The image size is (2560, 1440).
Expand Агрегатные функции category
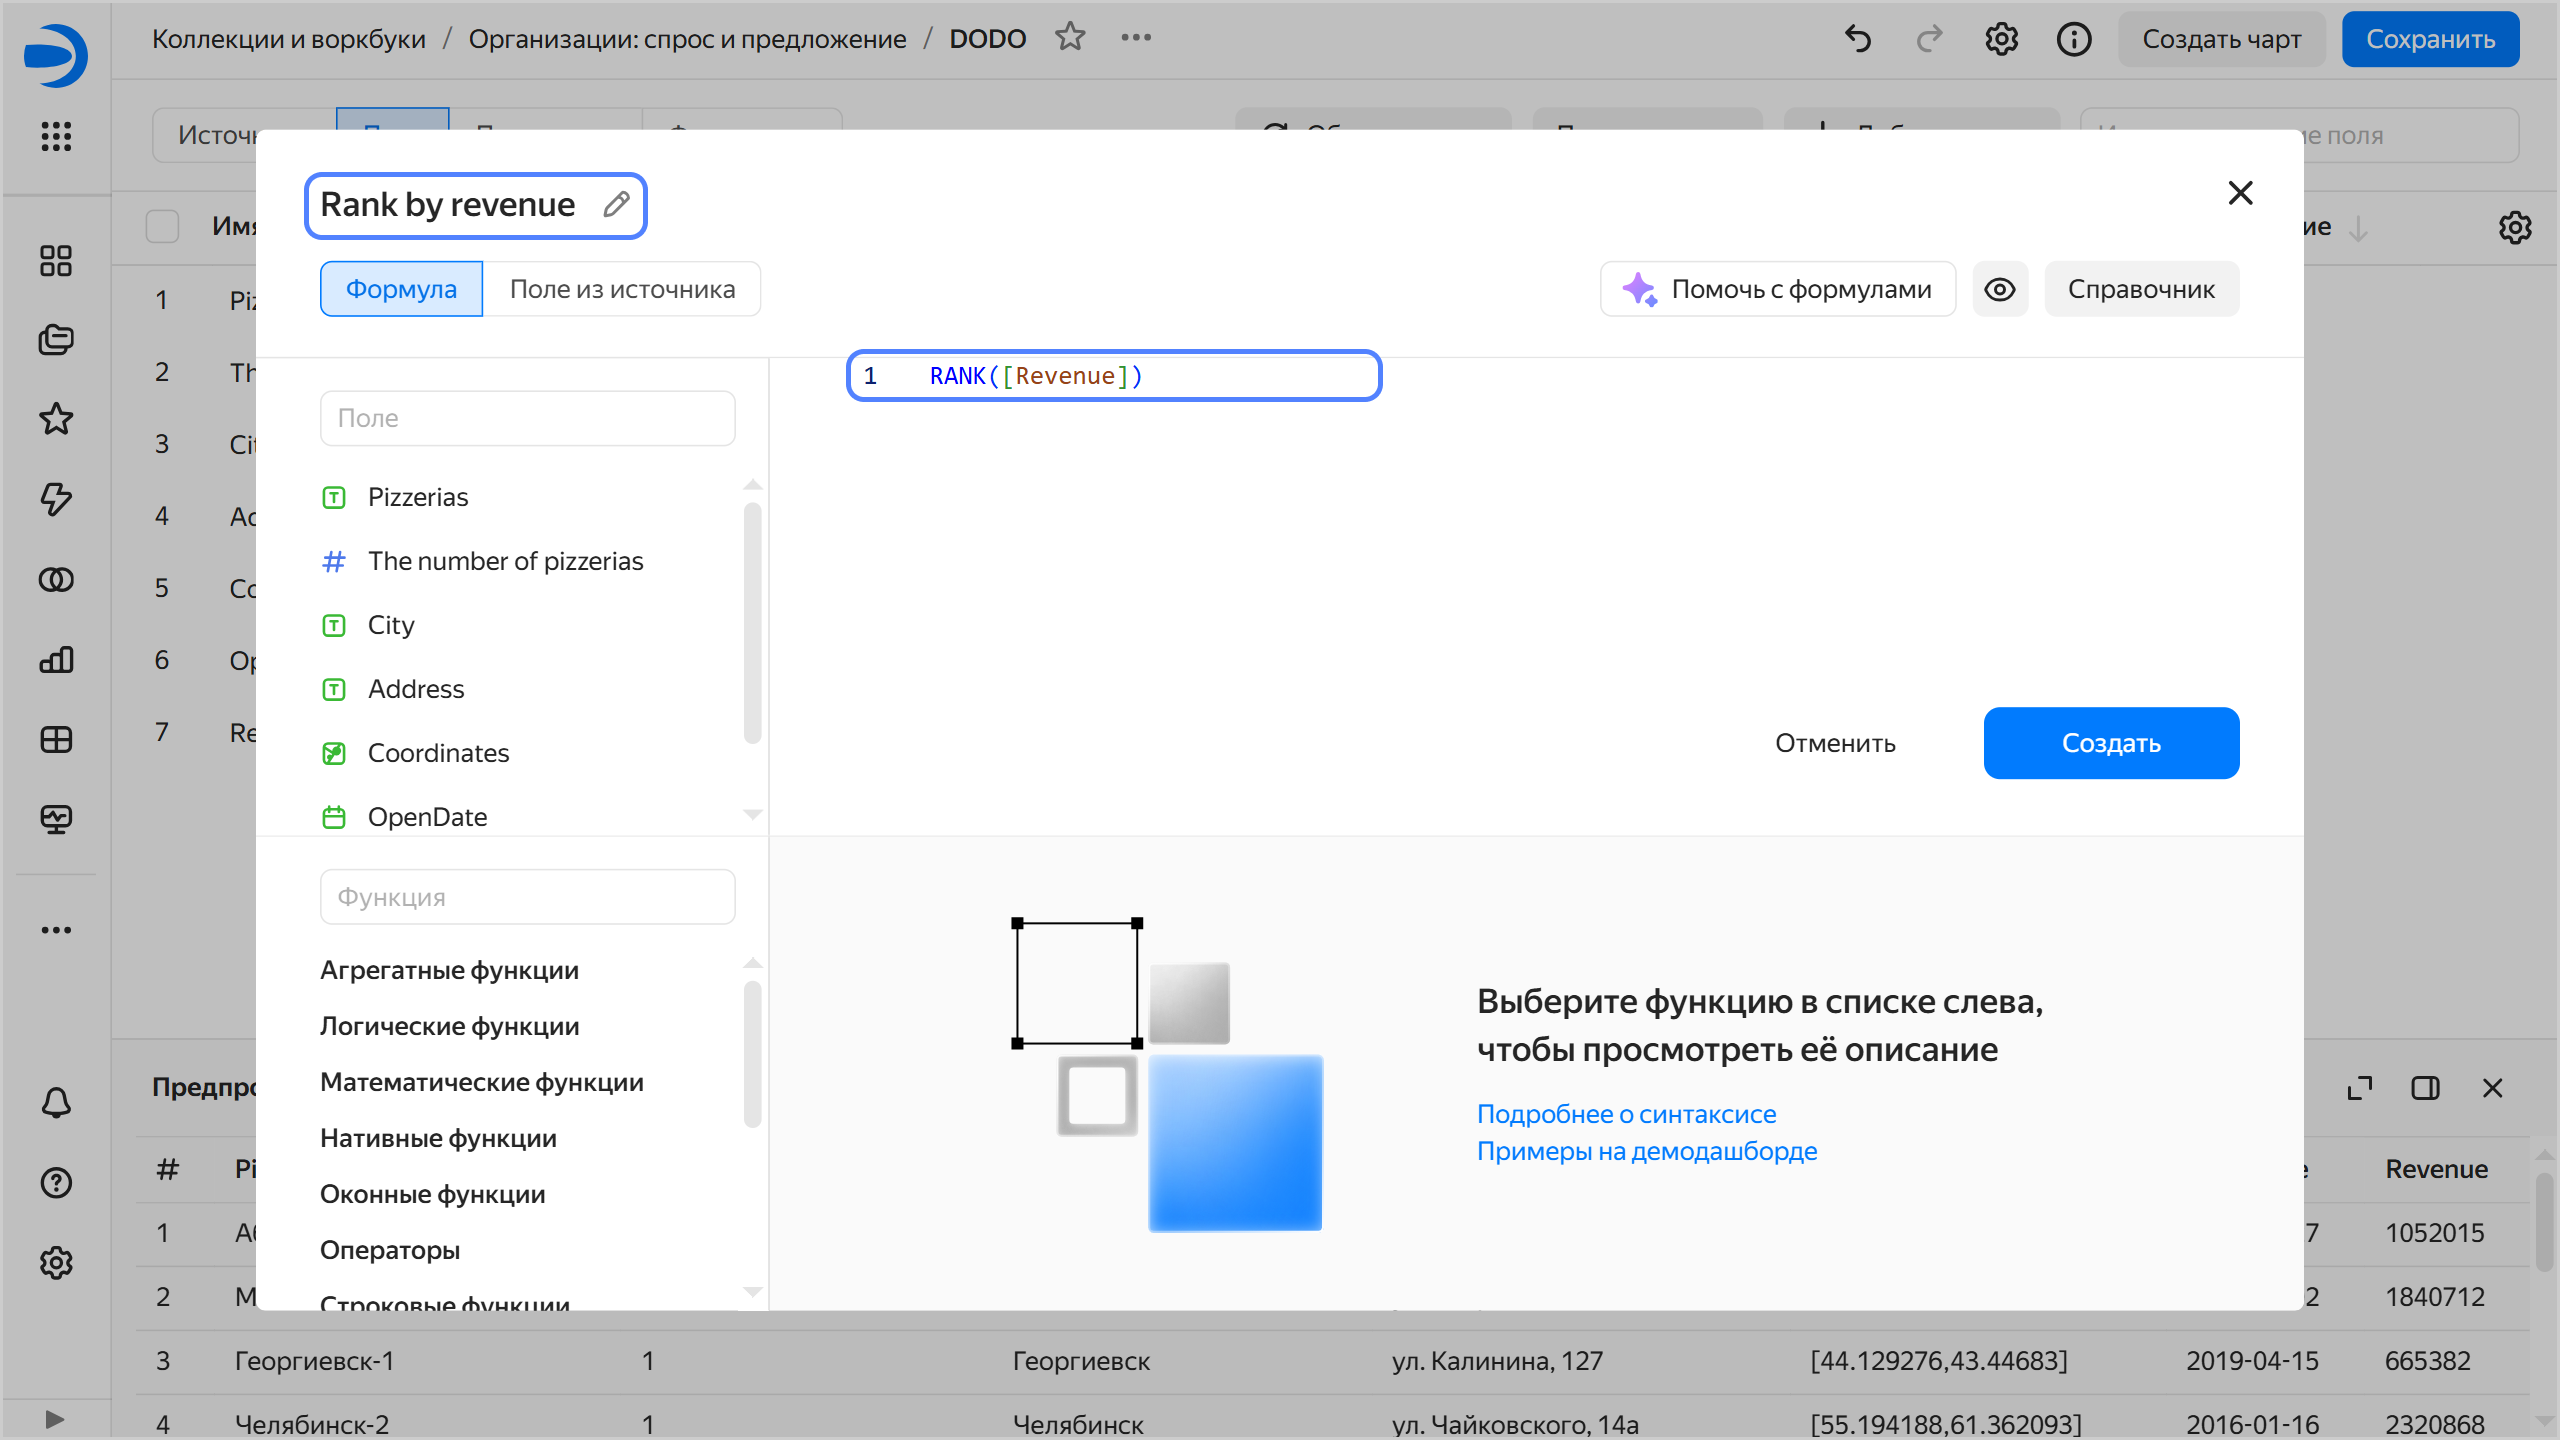[449, 970]
